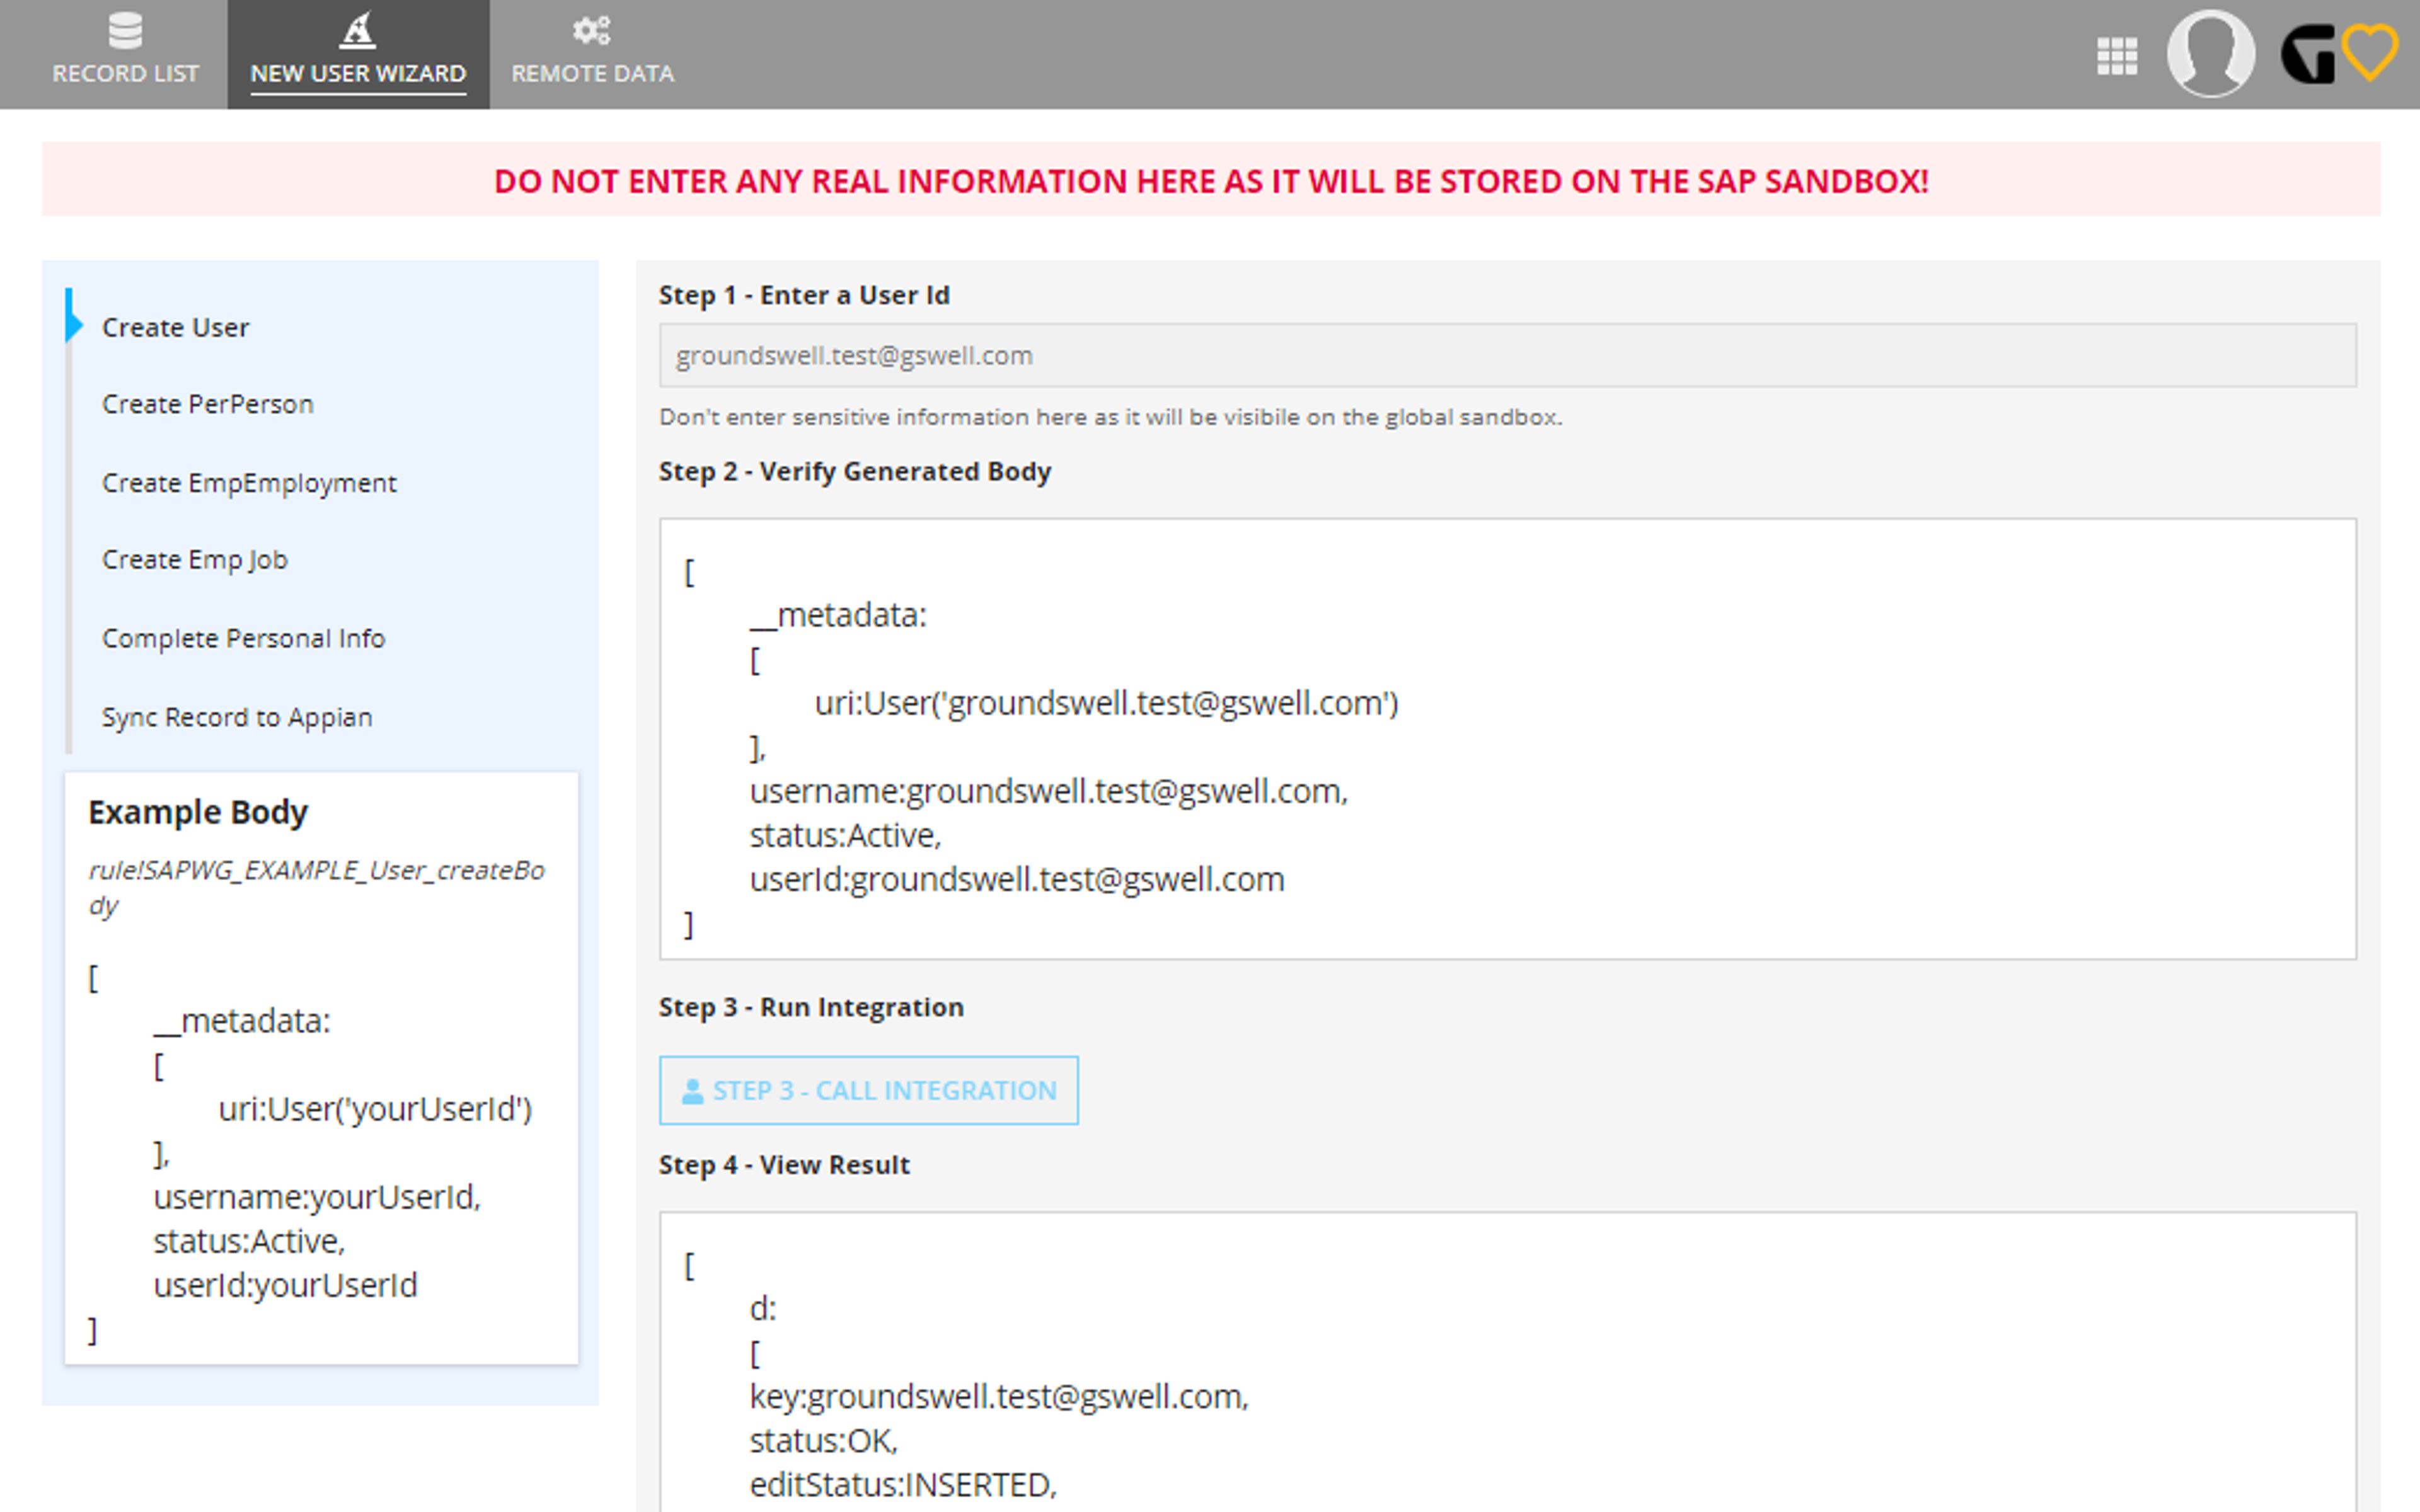Open Complete Personal Info step

point(243,638)
